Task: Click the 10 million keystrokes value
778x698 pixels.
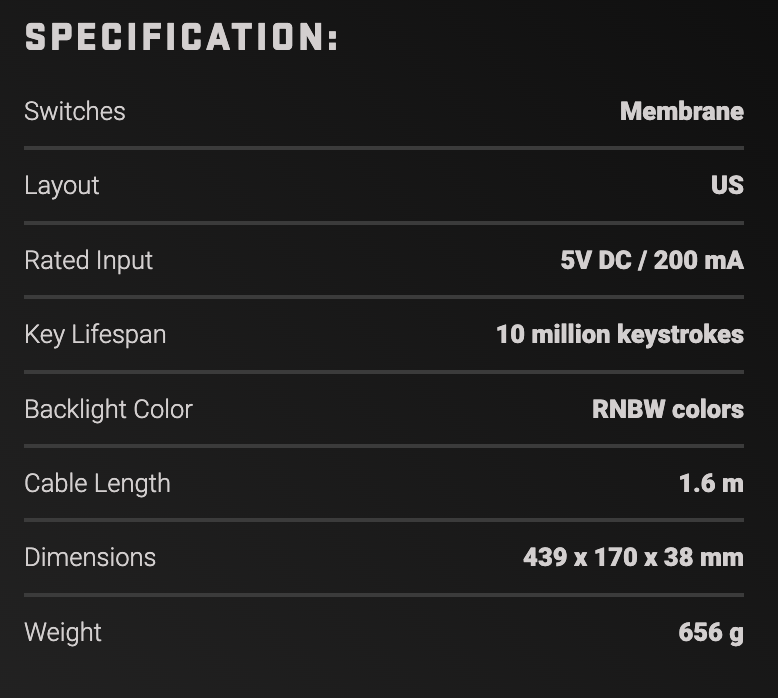Action: tap(620, 334)
